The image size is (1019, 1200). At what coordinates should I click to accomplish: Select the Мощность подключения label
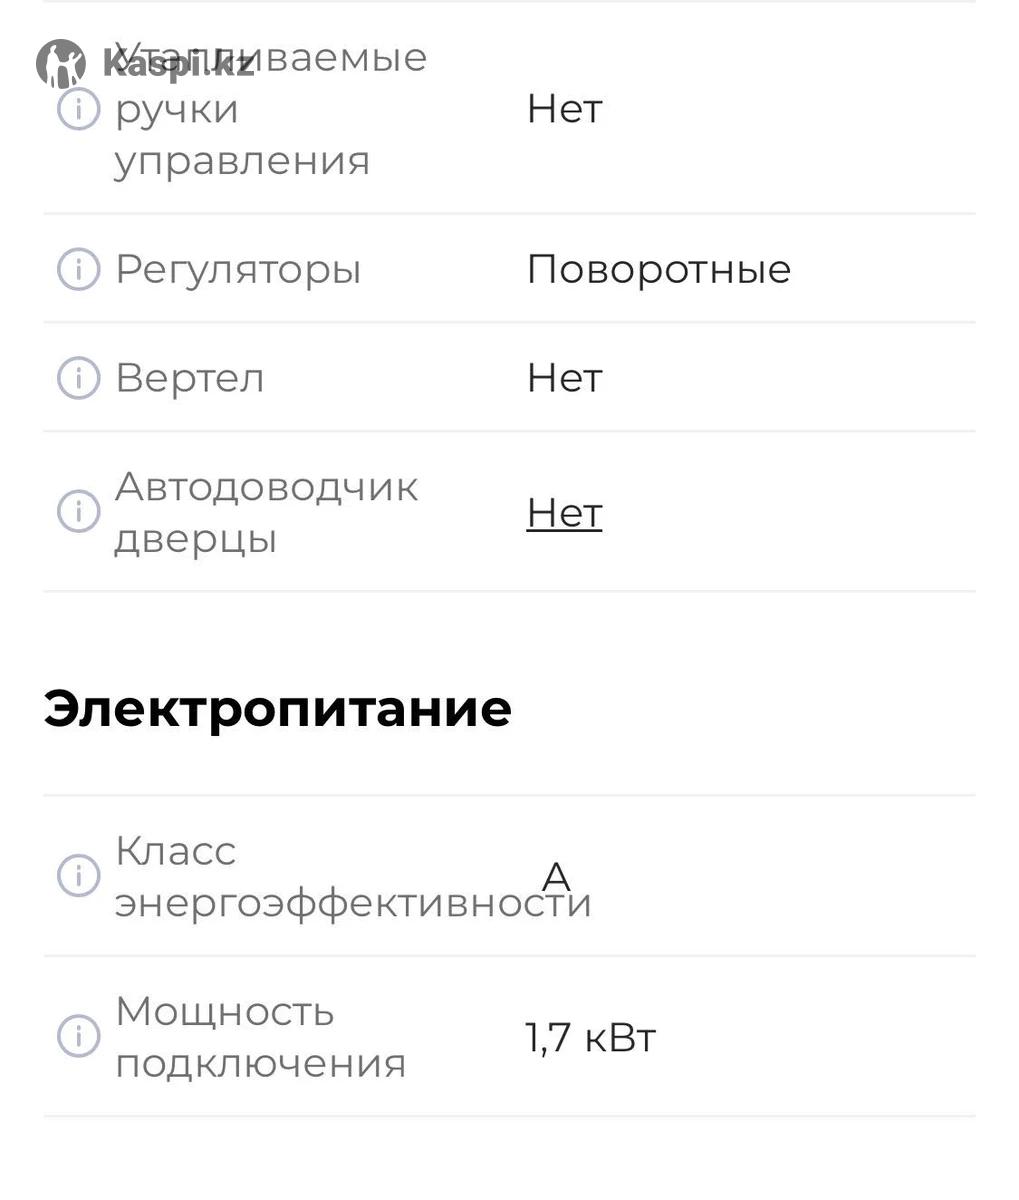pyautogui.click(x=260, y=1036)
